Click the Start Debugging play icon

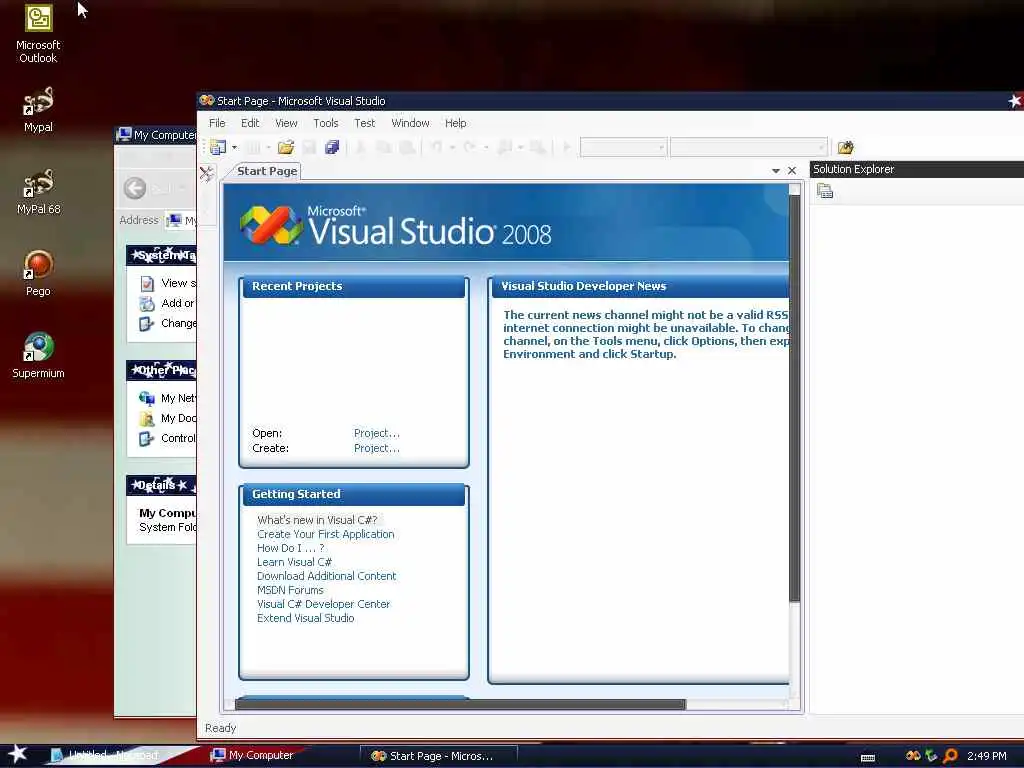566,148
